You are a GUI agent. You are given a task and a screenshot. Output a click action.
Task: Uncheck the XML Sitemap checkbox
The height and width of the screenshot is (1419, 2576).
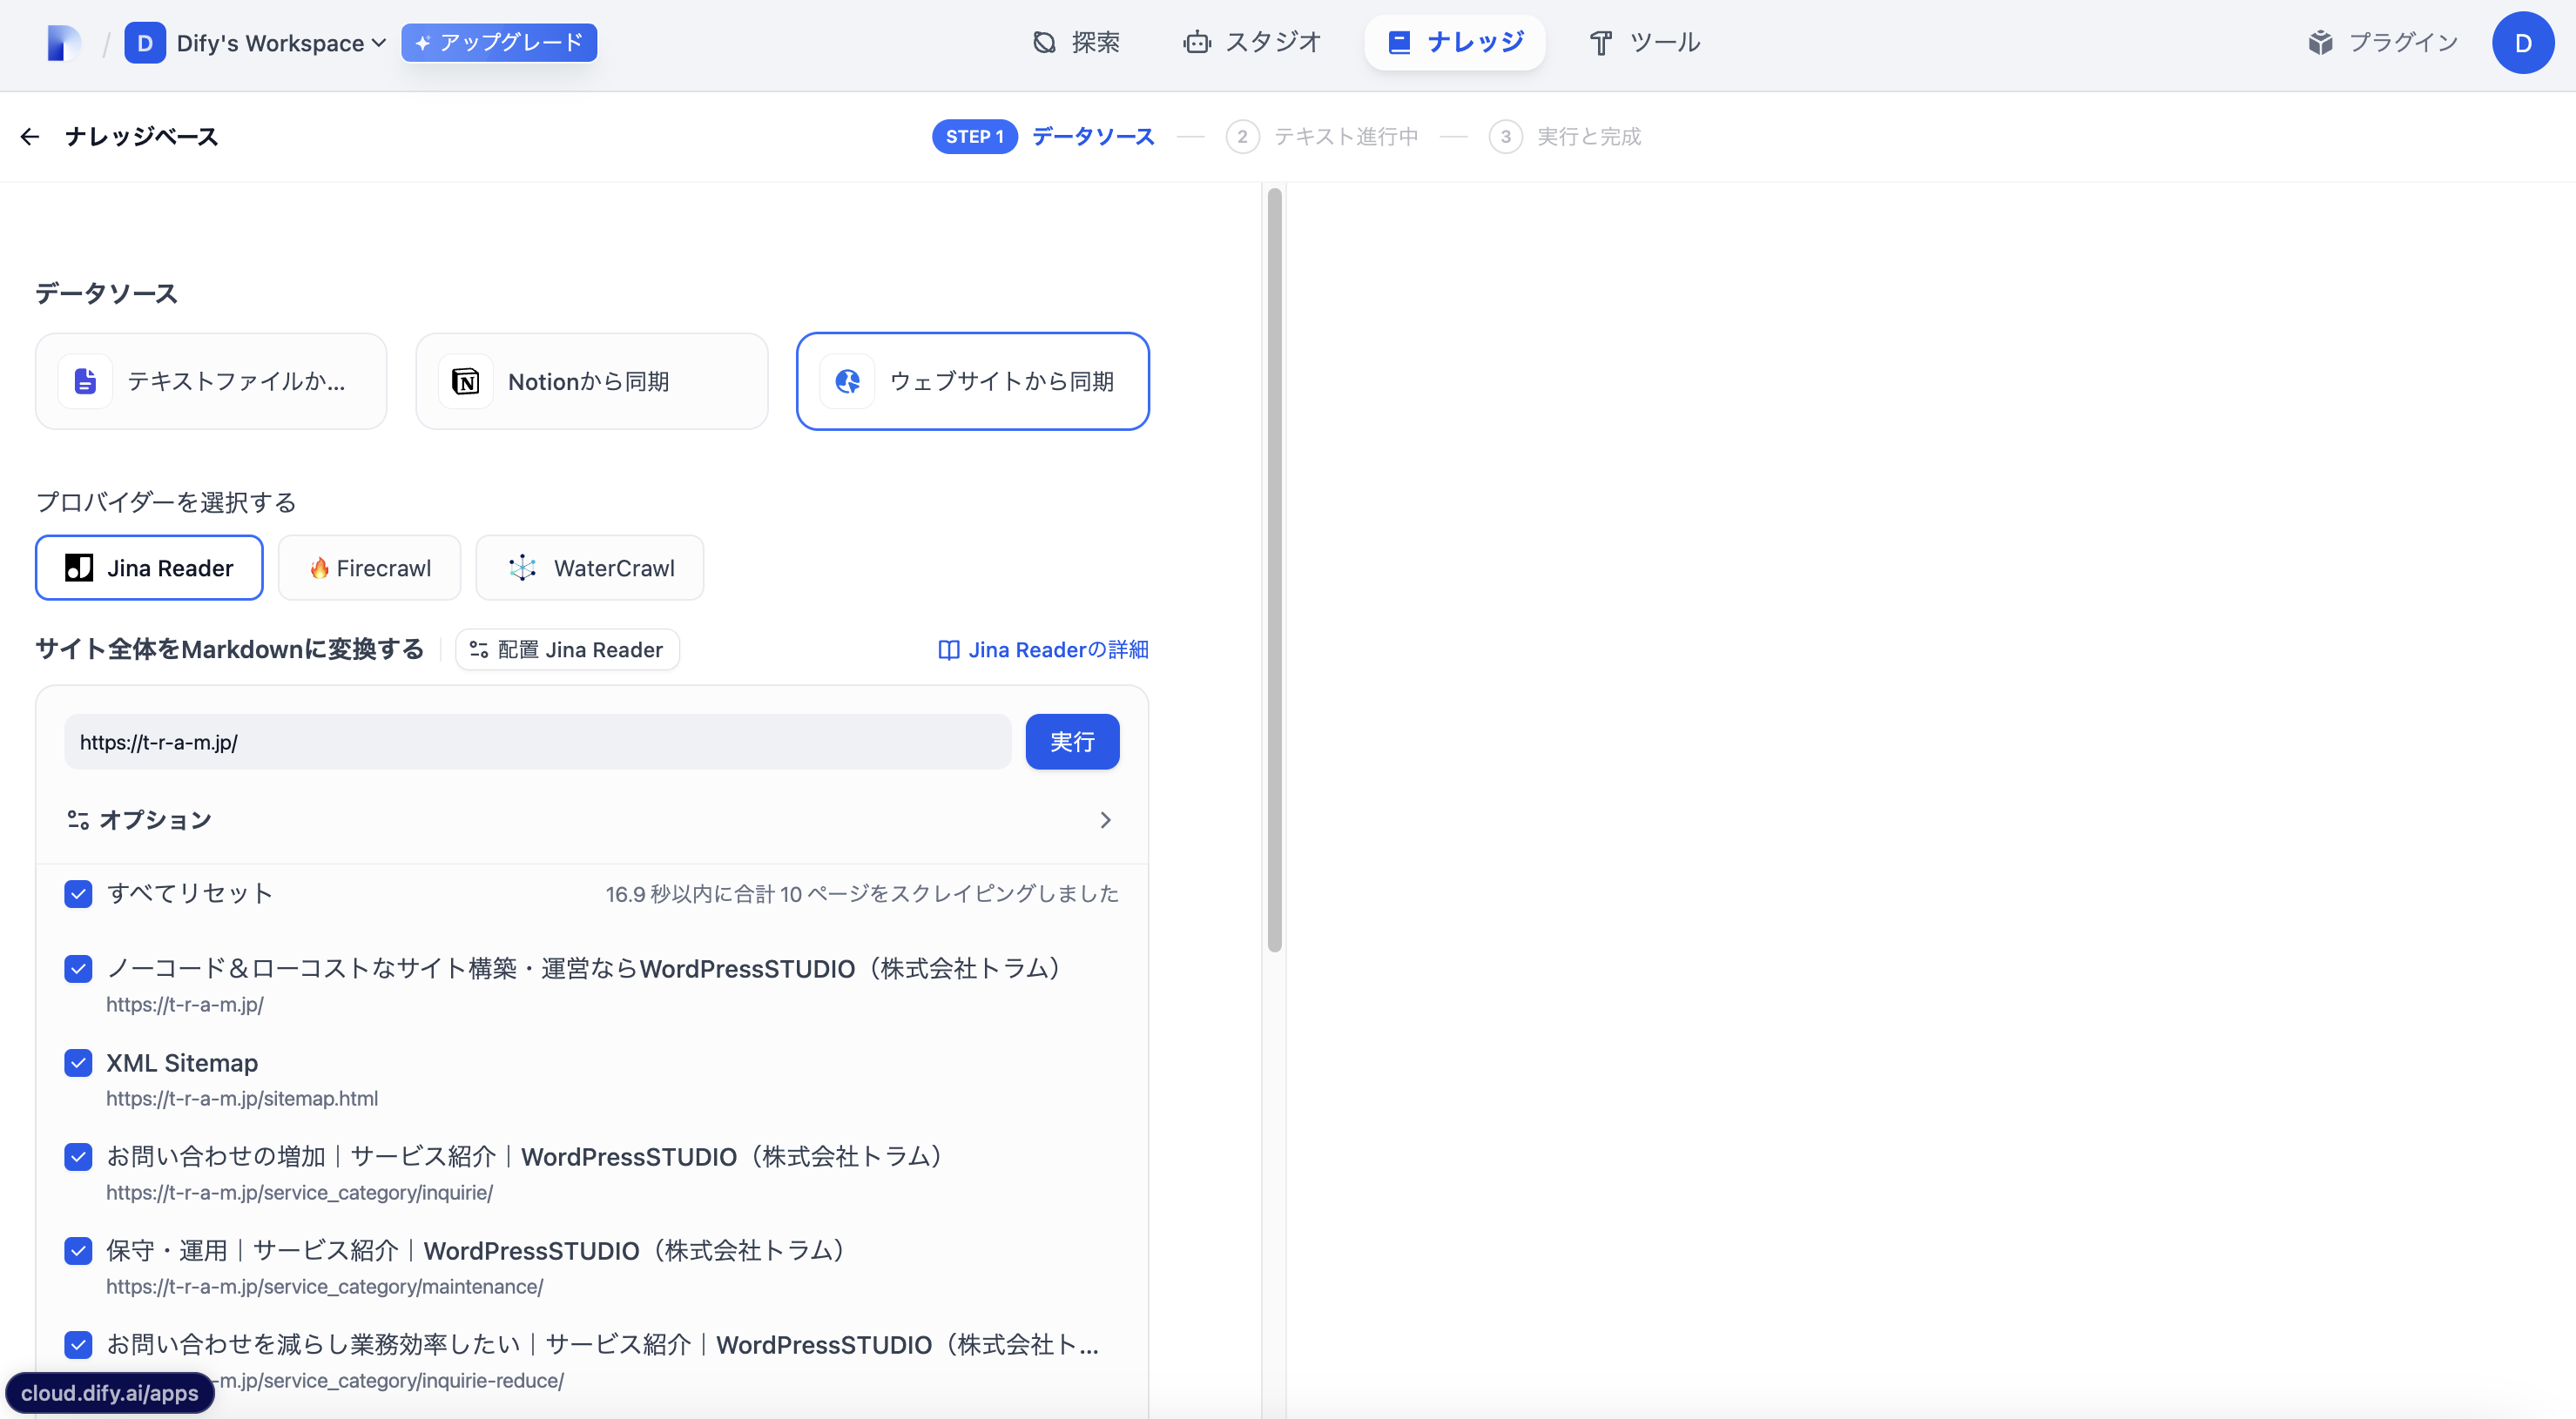[x=78, y=1062]
